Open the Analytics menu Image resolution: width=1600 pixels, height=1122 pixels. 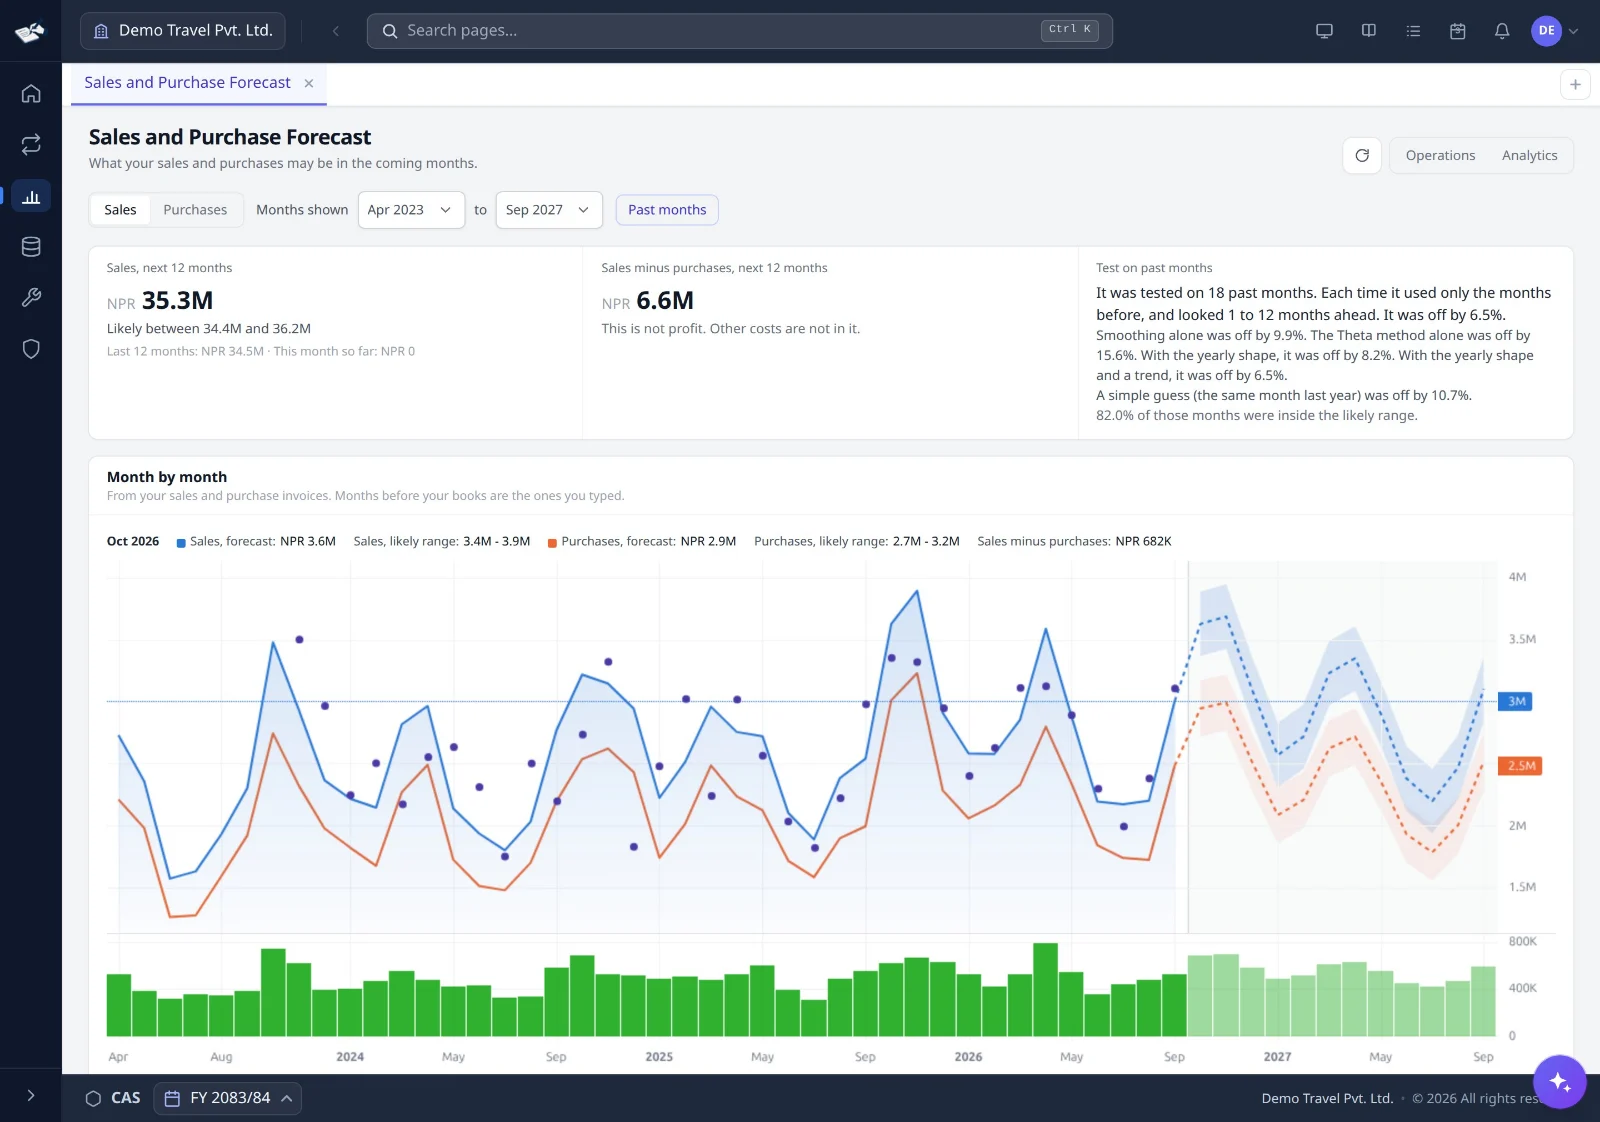click(x=1529, y=156)
